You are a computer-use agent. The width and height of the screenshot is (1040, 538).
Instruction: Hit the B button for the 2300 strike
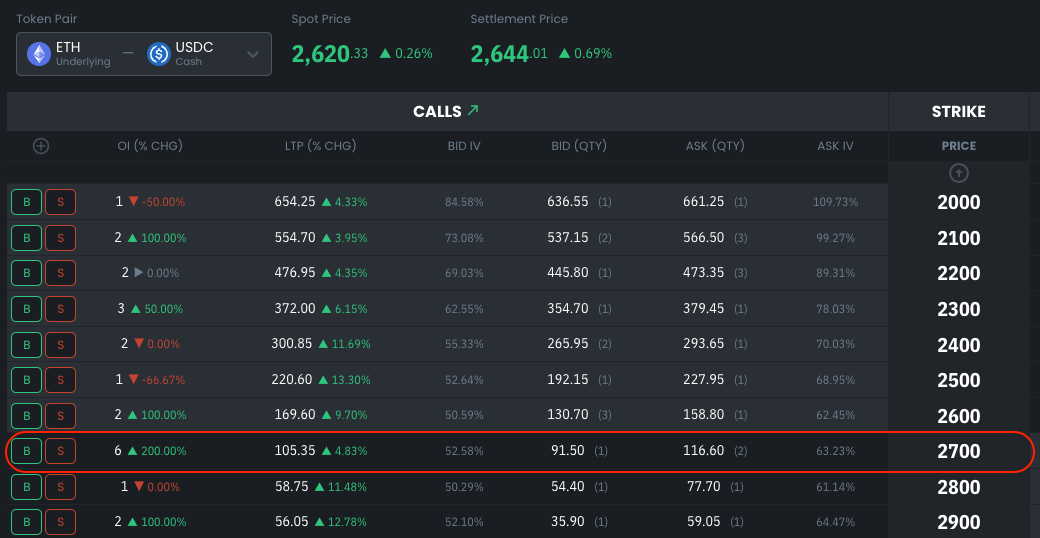(26, 309)
